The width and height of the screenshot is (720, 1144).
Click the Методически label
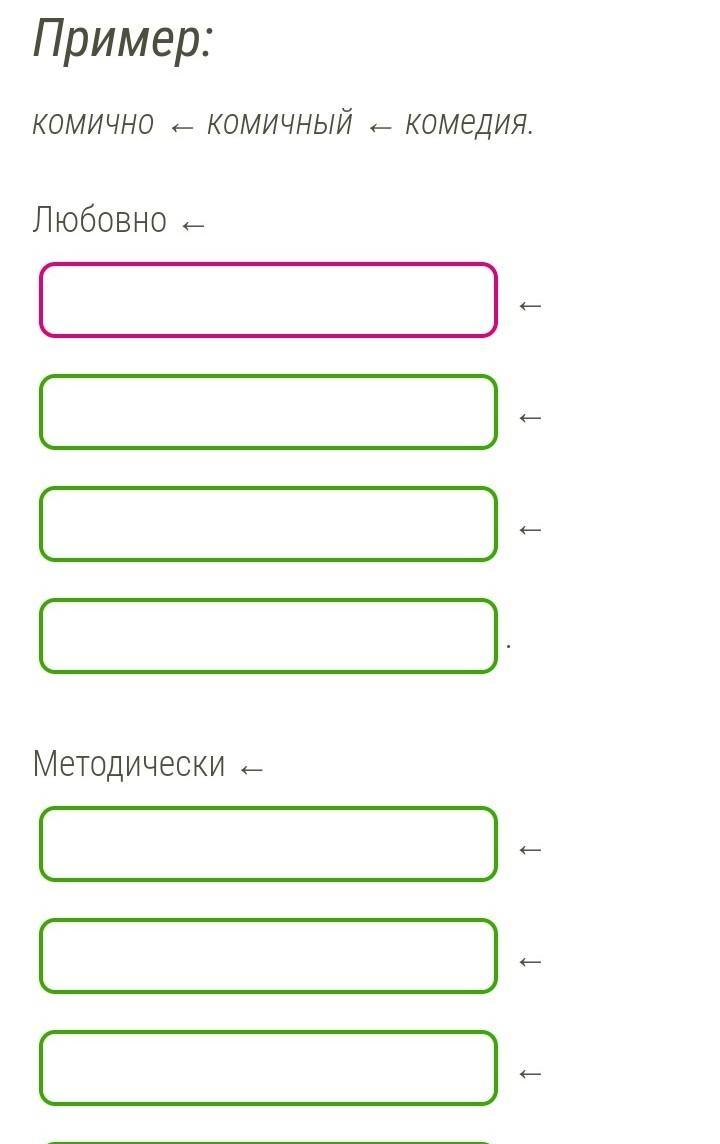click(129, 765)
